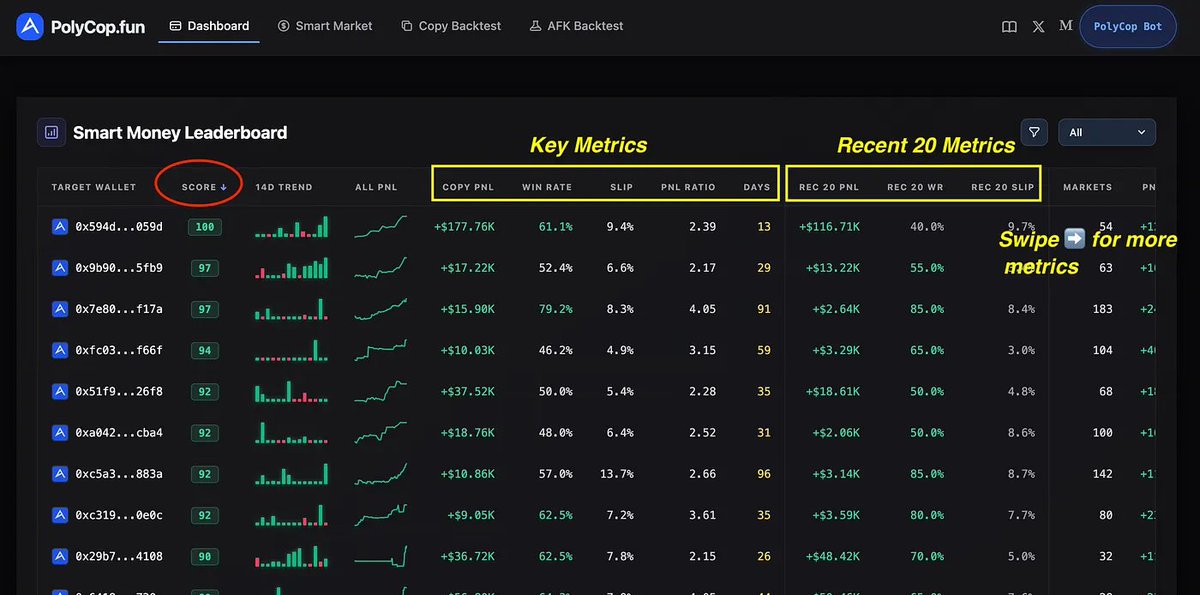This screenshot has width=1200, height=595.
Task: Open the Smart Market tab
Action: click(x=325, y=26)
